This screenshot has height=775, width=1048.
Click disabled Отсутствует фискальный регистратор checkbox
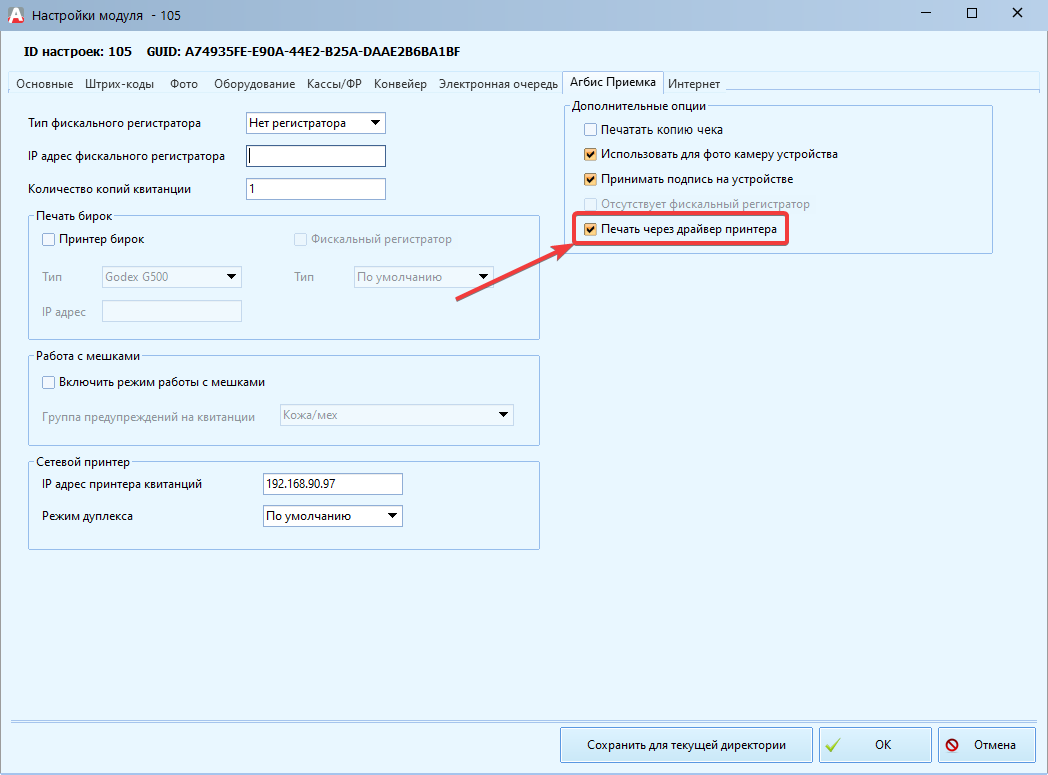tap(590, 204)
